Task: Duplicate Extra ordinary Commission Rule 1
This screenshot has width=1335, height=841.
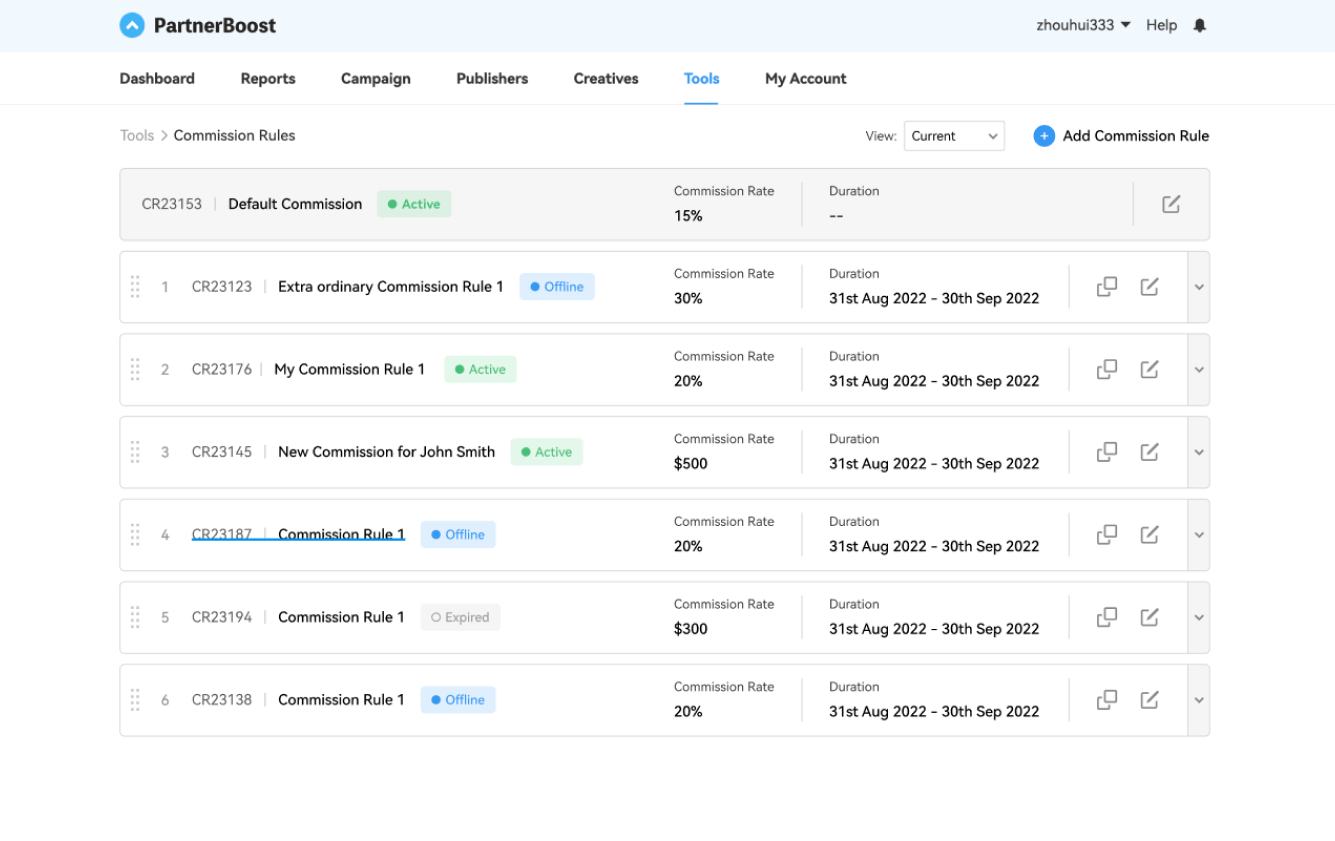Action: point(1106,287)
